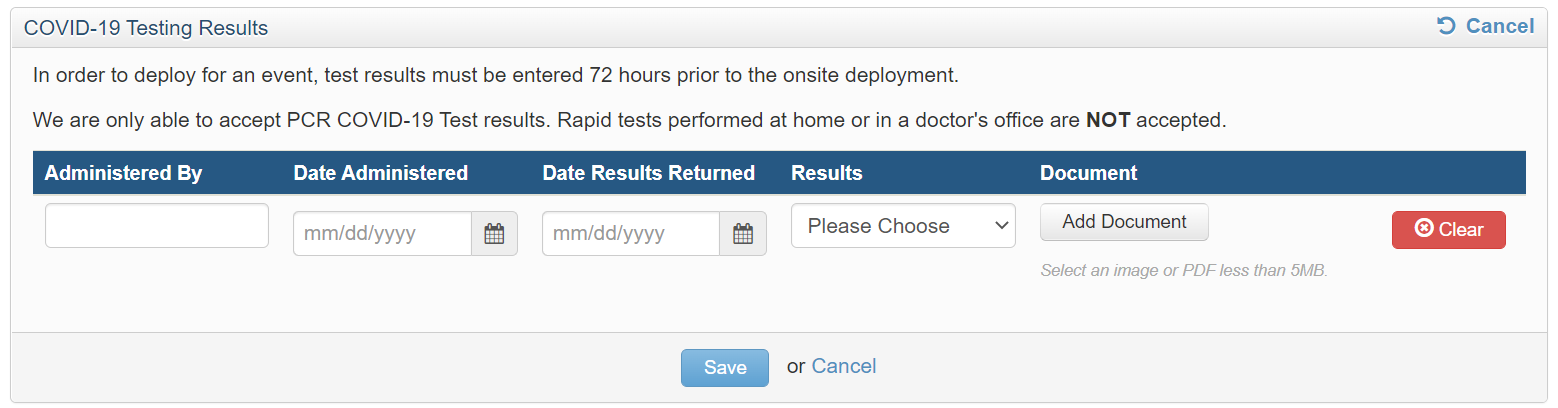1558x408 pixels.
Task: Open the Date Results Returned calendar icon
Action: [x=742, y=234]
